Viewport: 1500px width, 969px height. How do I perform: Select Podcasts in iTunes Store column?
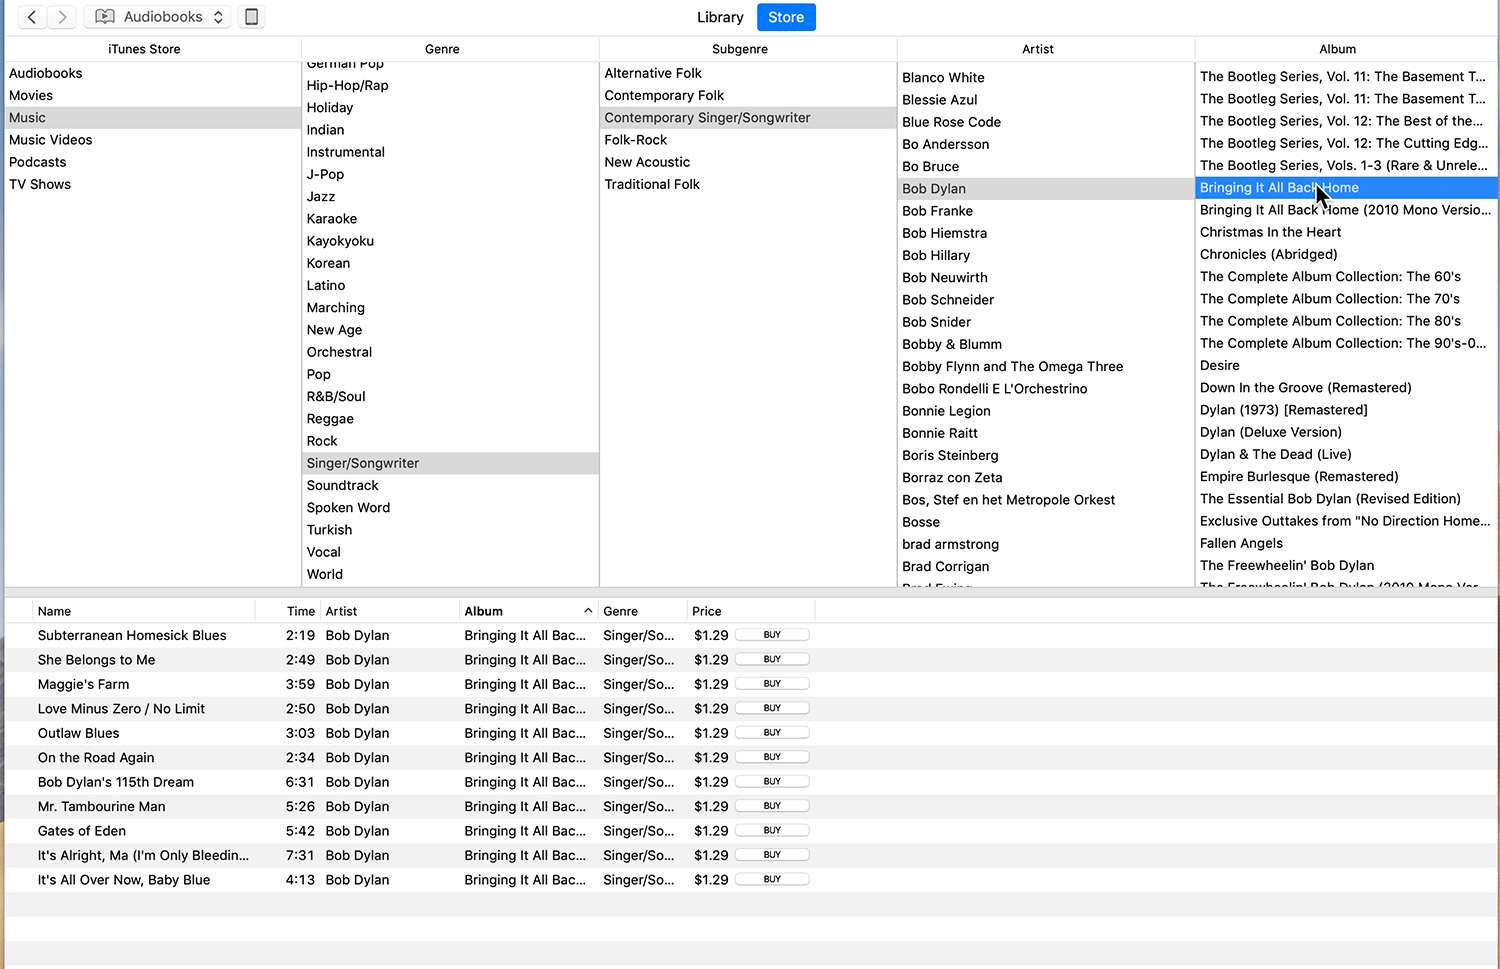152,162
